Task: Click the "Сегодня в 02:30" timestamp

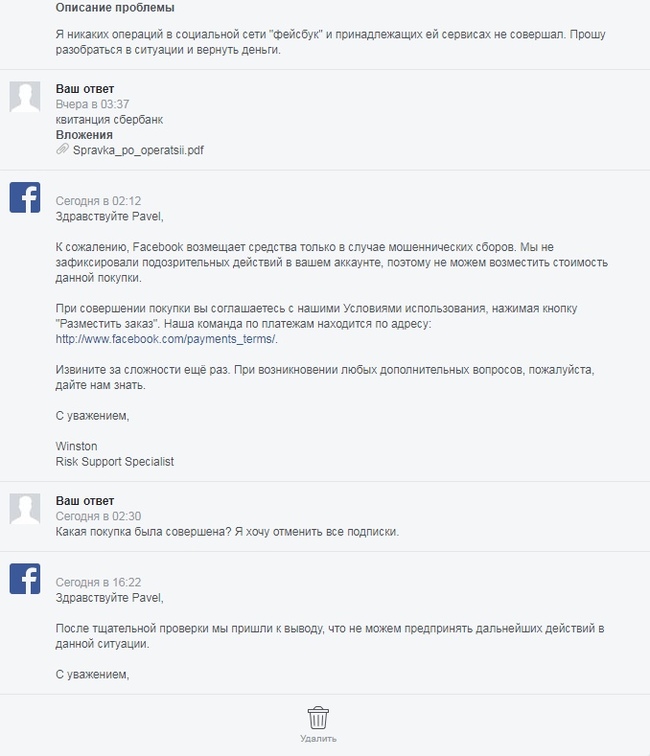Action: click(98, 516)
